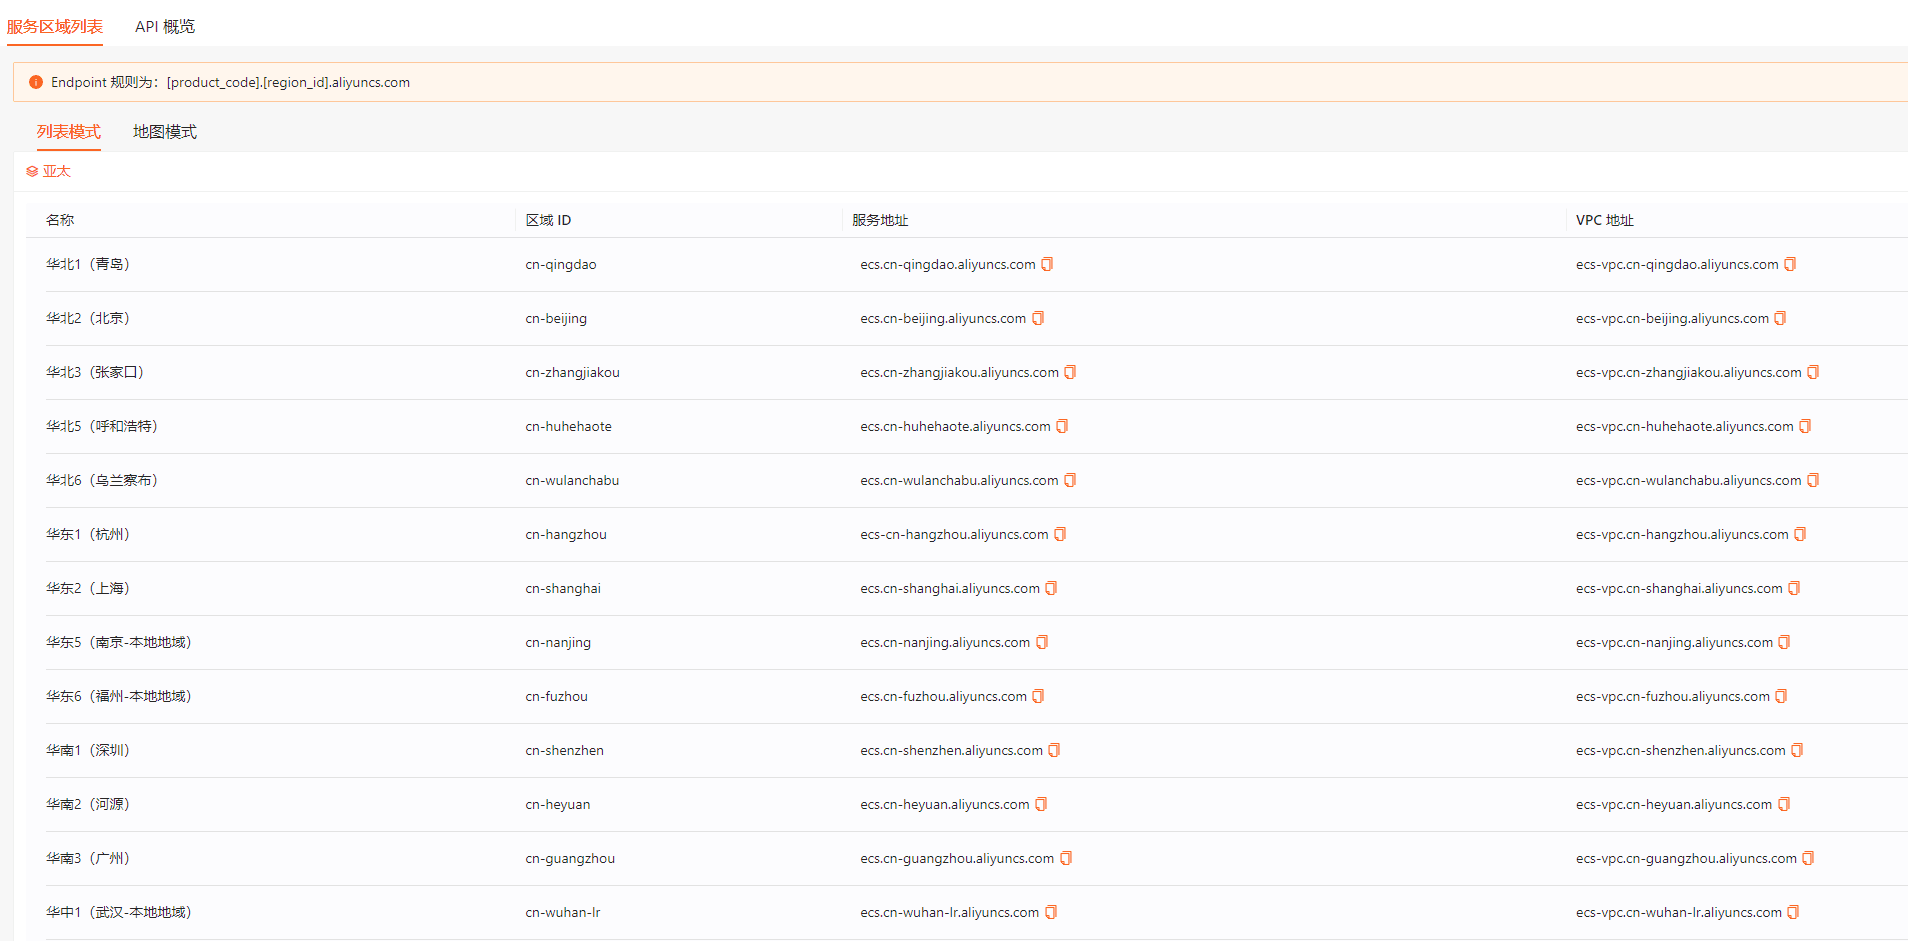Copy the ecs-vpc.cn-wulanchabu VPC address
This screenshot has width=1908, height=941.
click(x=1813, y=480)
